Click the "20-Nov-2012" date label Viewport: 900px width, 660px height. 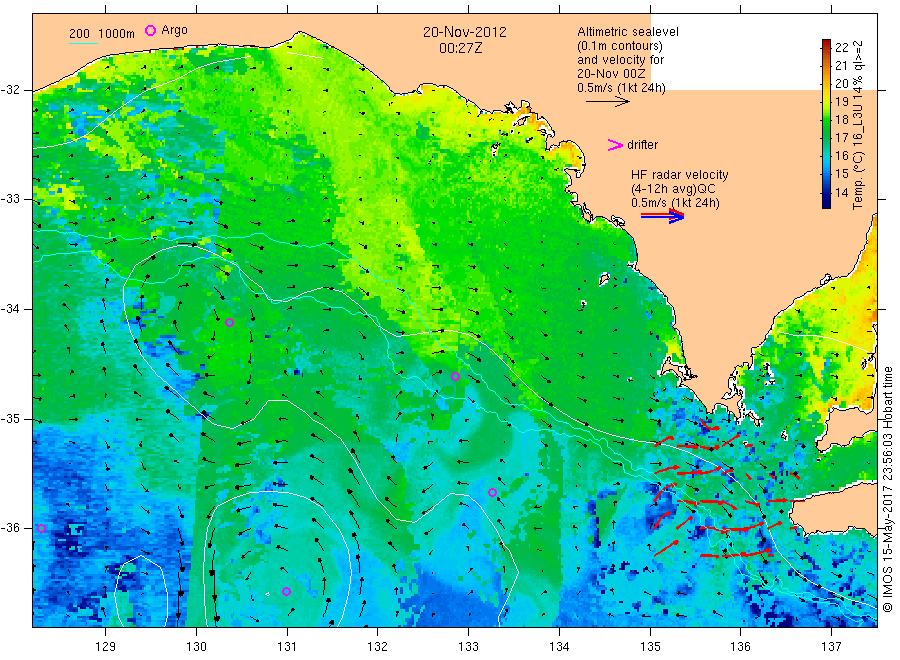pos(465,32)
